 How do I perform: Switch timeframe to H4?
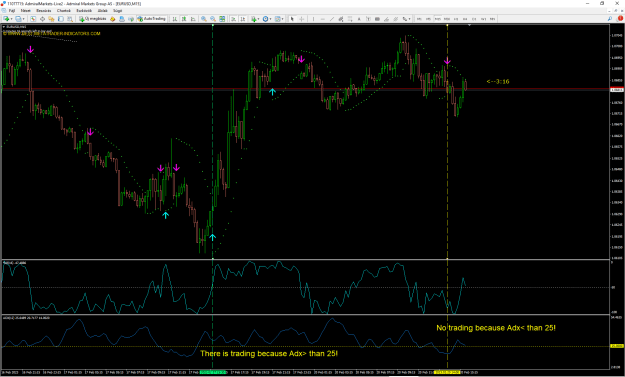pos(465,19)
